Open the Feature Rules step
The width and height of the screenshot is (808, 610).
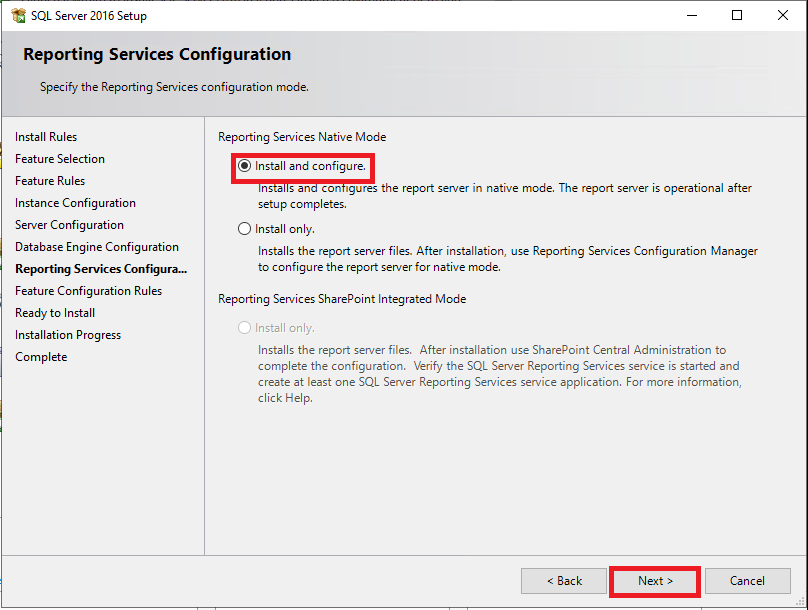point(50,181)
